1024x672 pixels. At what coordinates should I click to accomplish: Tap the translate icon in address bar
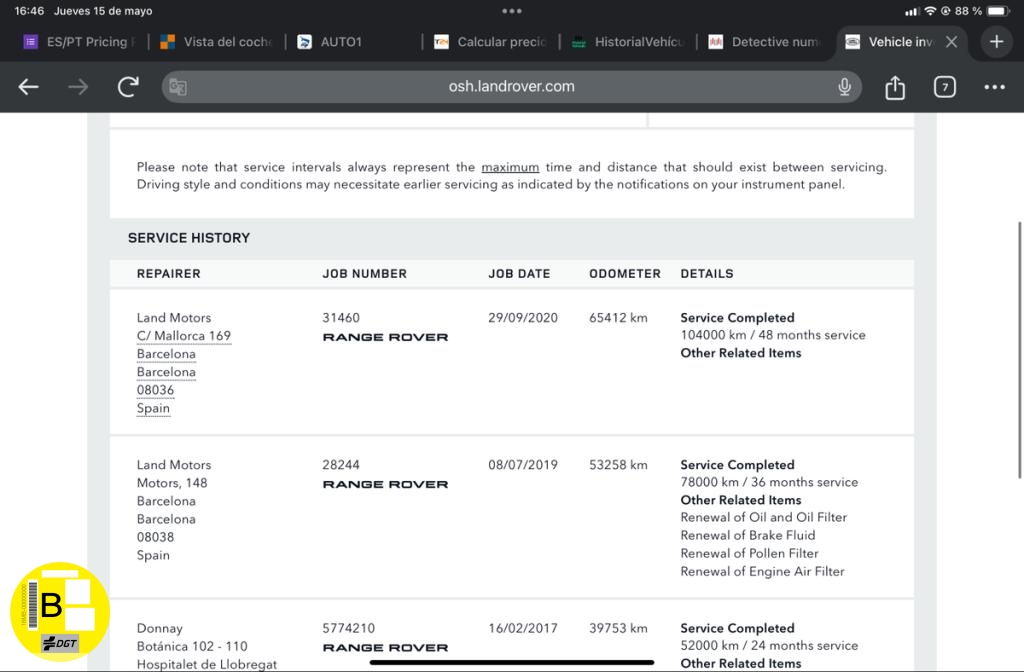coord(178,86)
